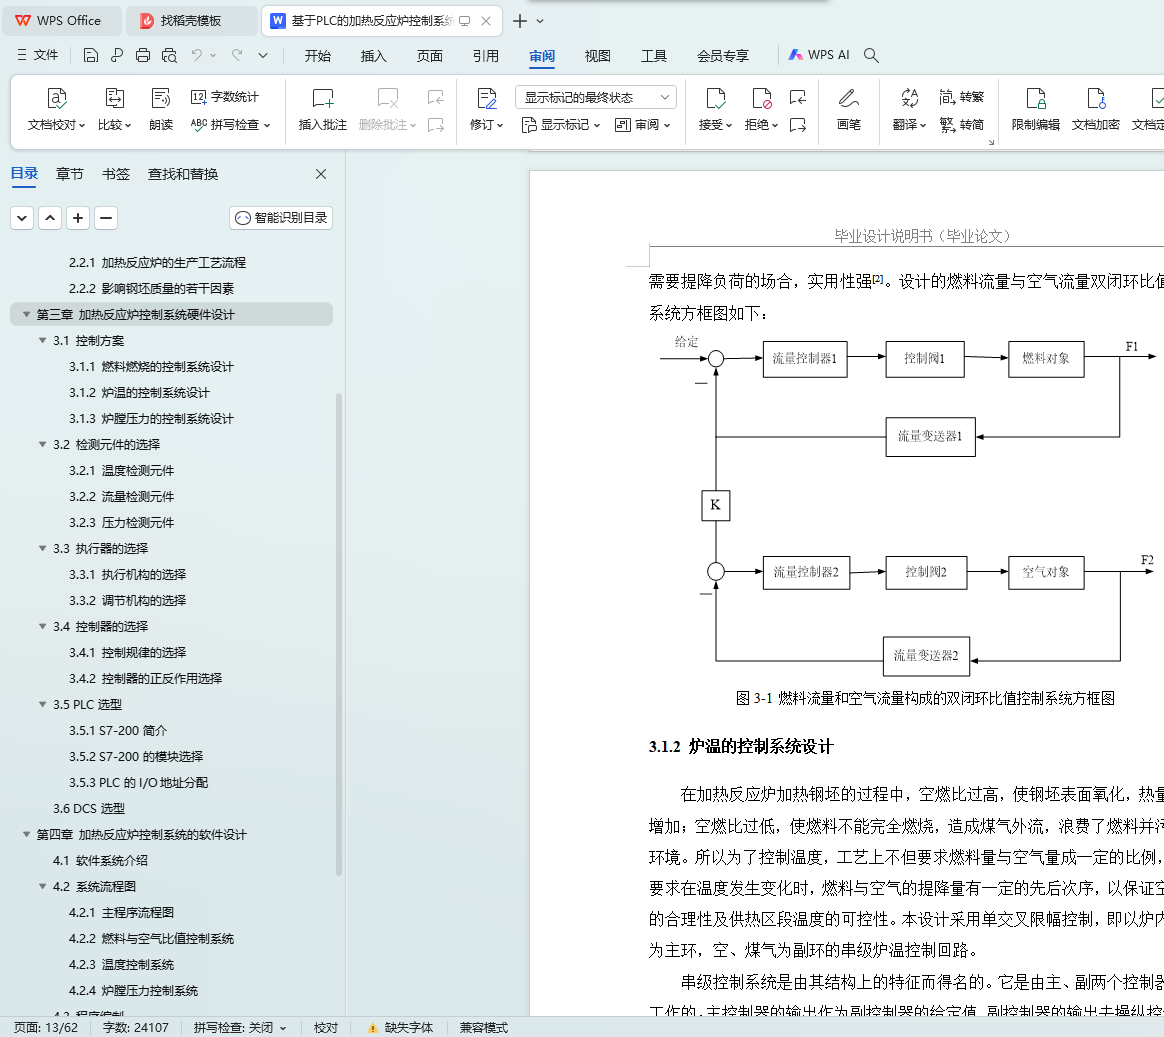
Task: Click move-down arrow button in outline
Action: click(x=22, y=217)
